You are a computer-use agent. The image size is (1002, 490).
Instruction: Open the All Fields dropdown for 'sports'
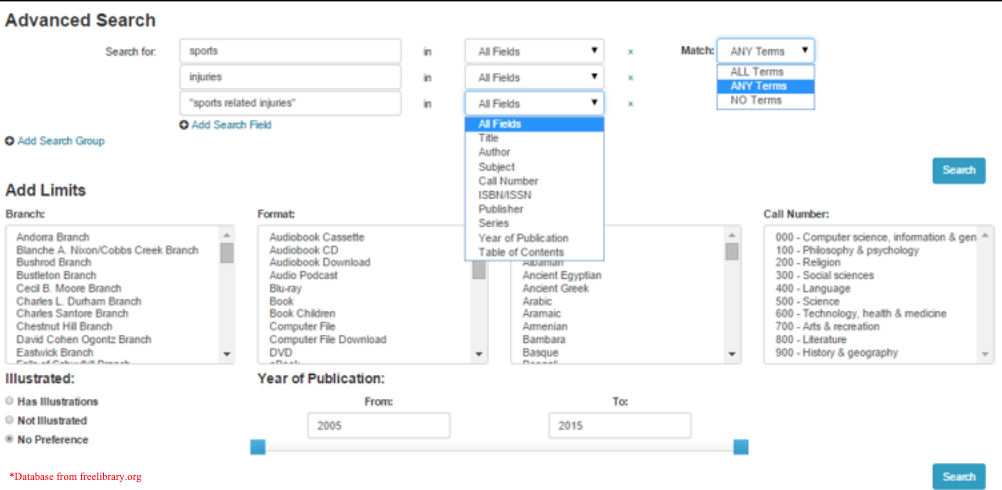[x=534, y=51]
